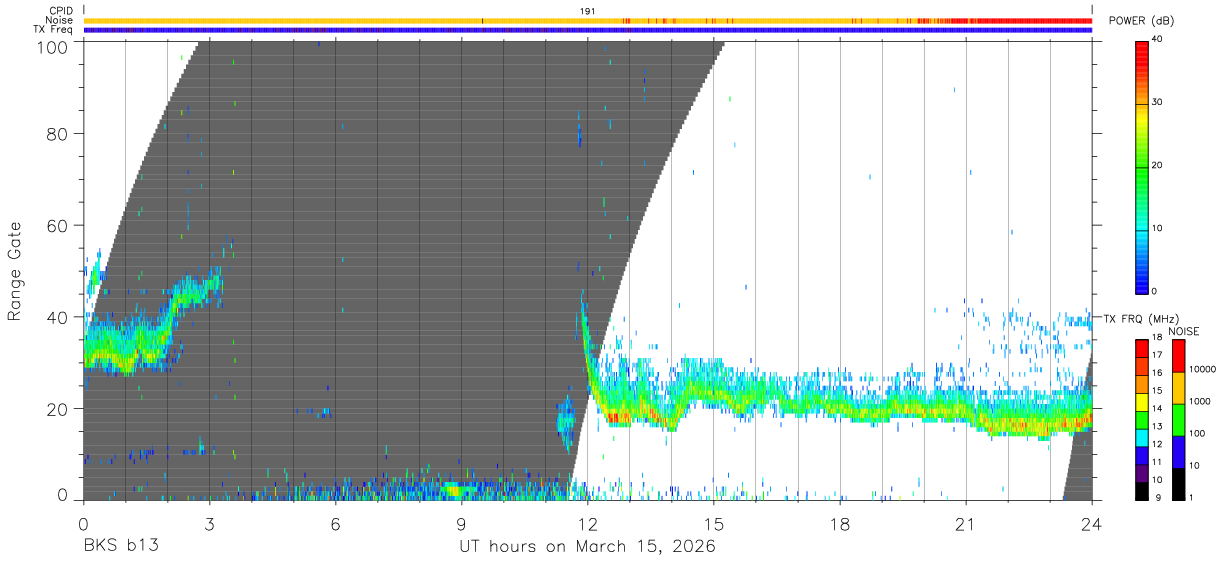The height and width of the screenshot is (567, 1228).
Task: Click the CPID label at top left
Action: click(61, 10)
